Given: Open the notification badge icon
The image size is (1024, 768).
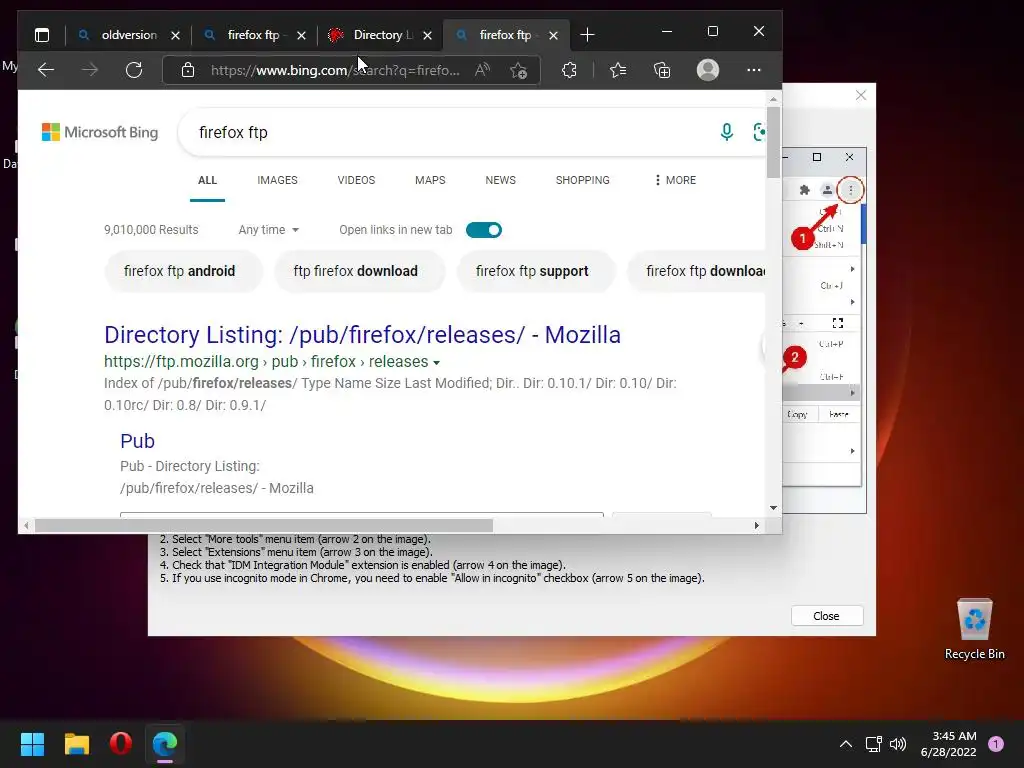Looking at the screenshot, I should pos(996,744).
